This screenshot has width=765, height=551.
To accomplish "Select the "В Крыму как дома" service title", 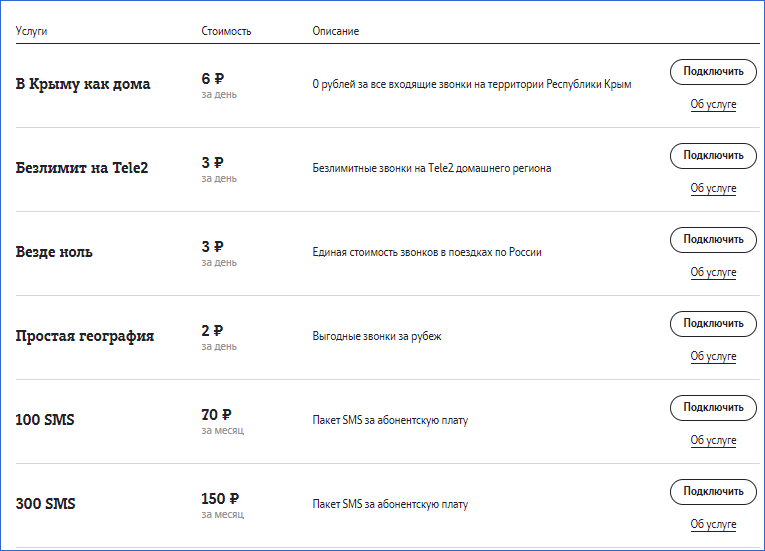I will [x=83, y=84].
